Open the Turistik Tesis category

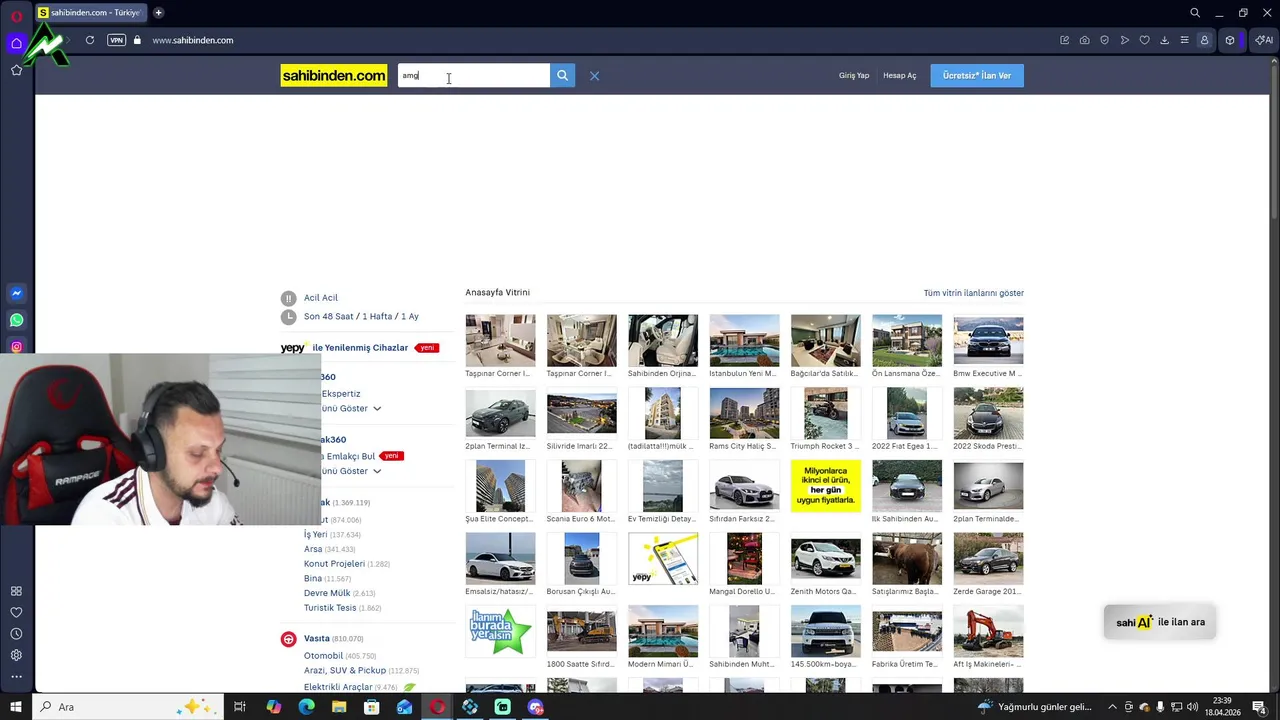330,608
